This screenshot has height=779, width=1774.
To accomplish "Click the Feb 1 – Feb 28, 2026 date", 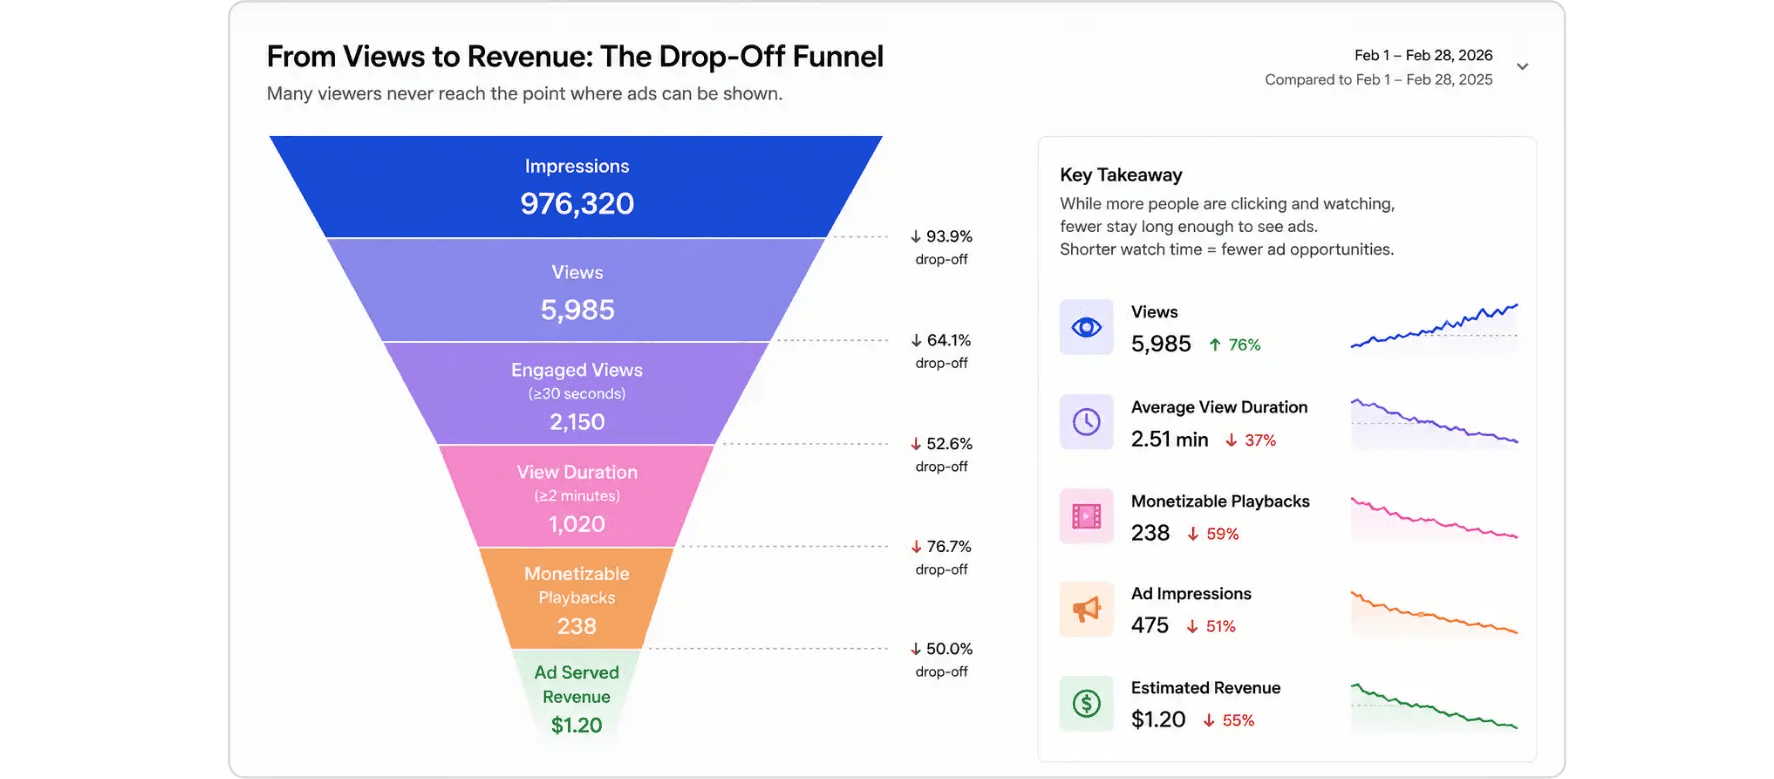I will point(1423,55).
